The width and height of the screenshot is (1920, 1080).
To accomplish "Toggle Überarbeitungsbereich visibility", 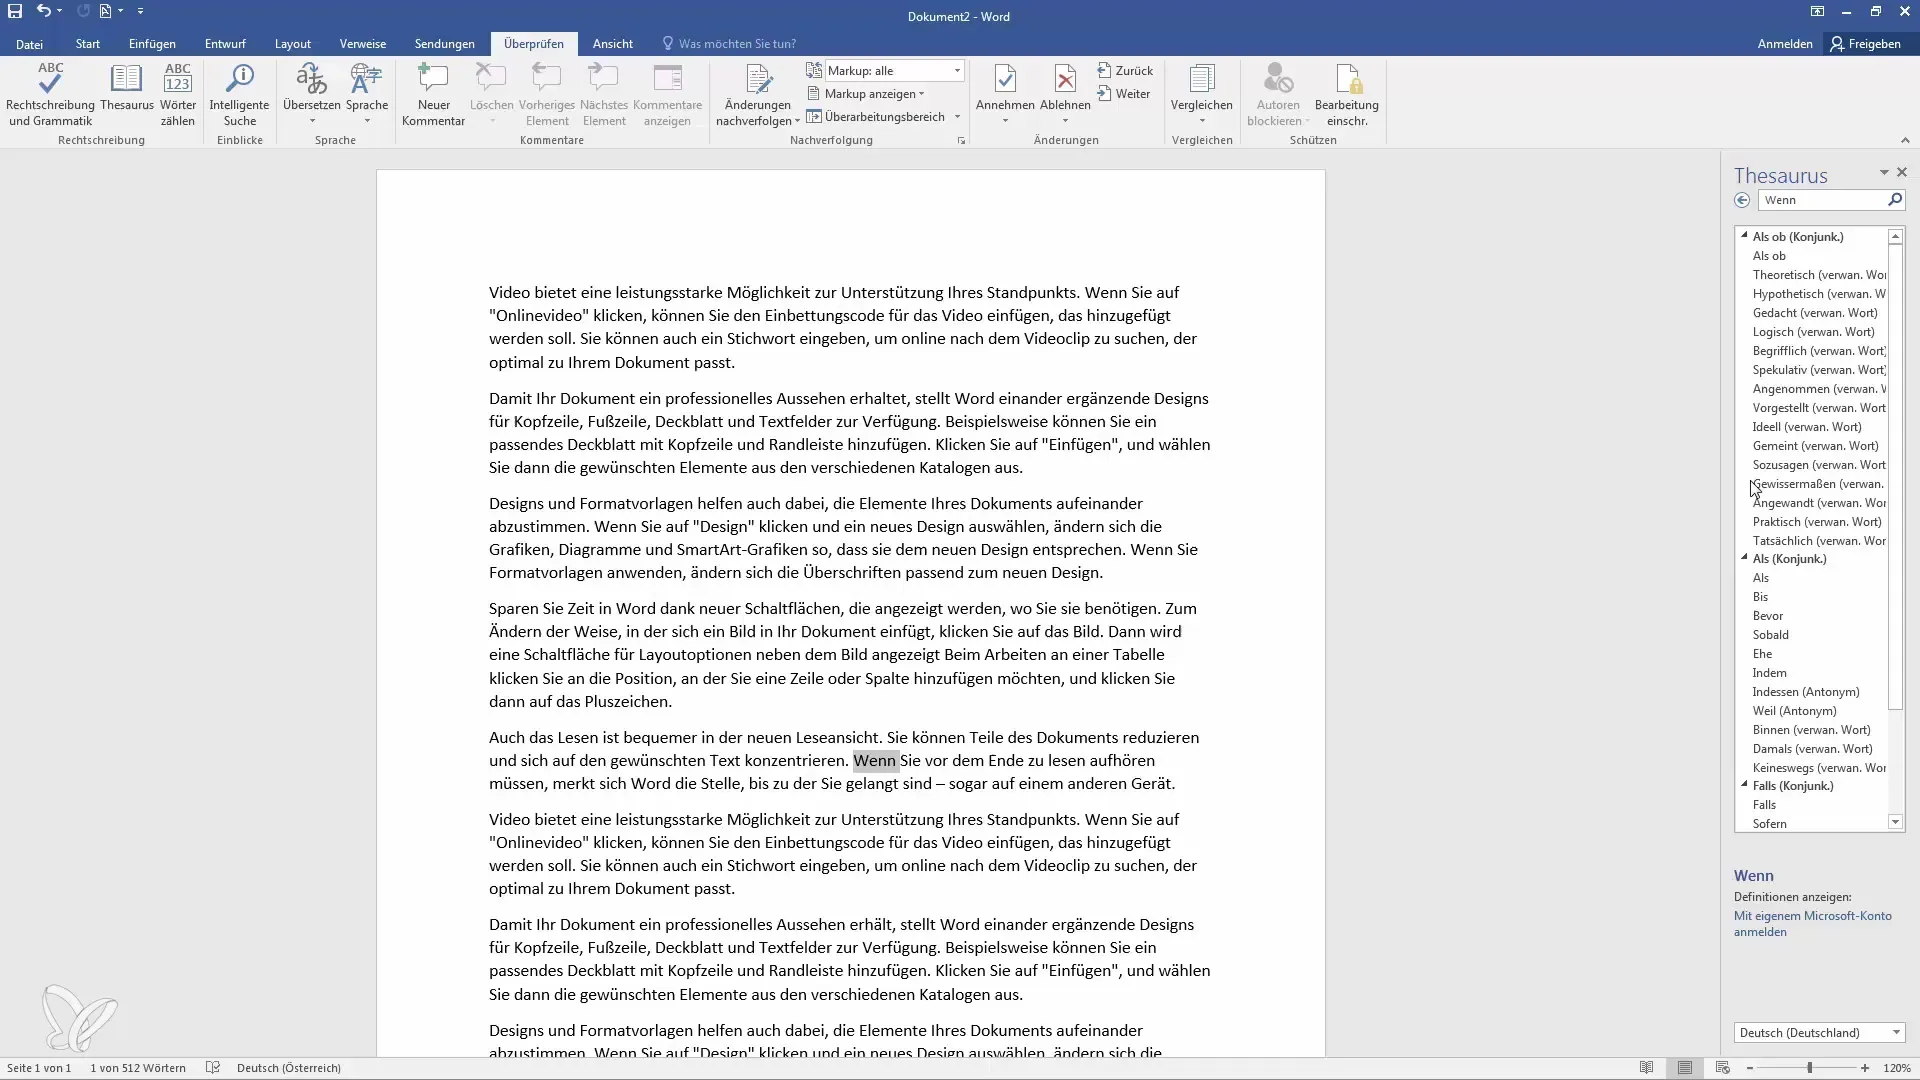I will (877, 117).
